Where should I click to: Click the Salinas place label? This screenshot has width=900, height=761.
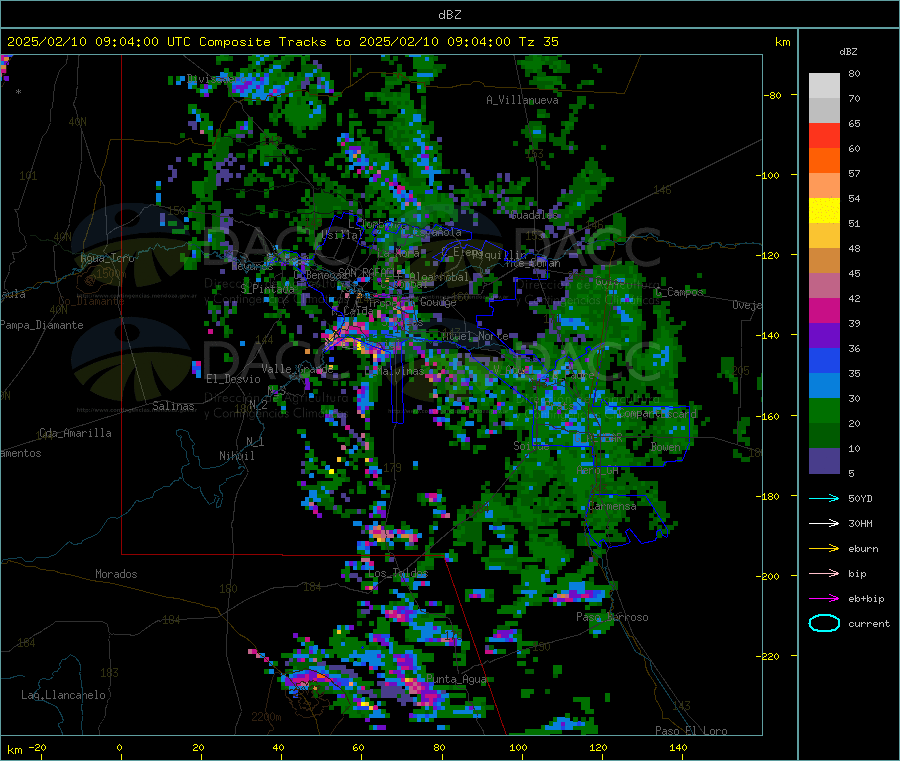tap(173, 406)
